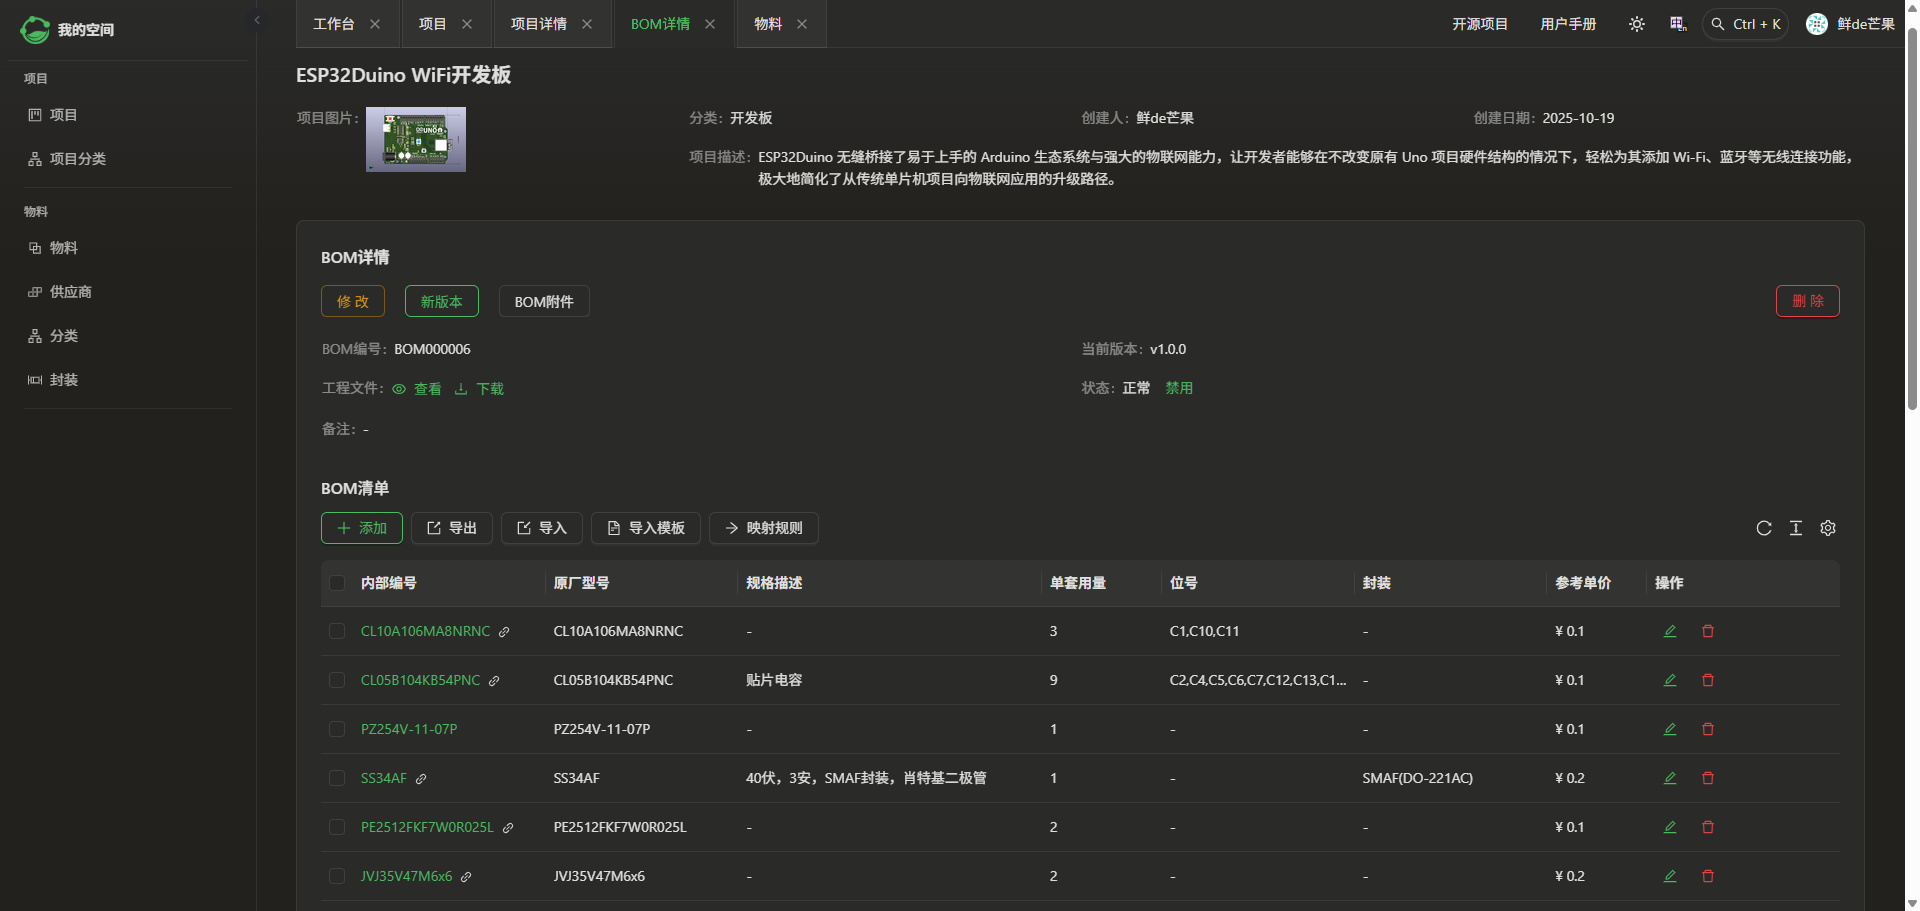Switch to the 项目详情 tab
Screen dimensions: 1920x911
tap(538, 24)
